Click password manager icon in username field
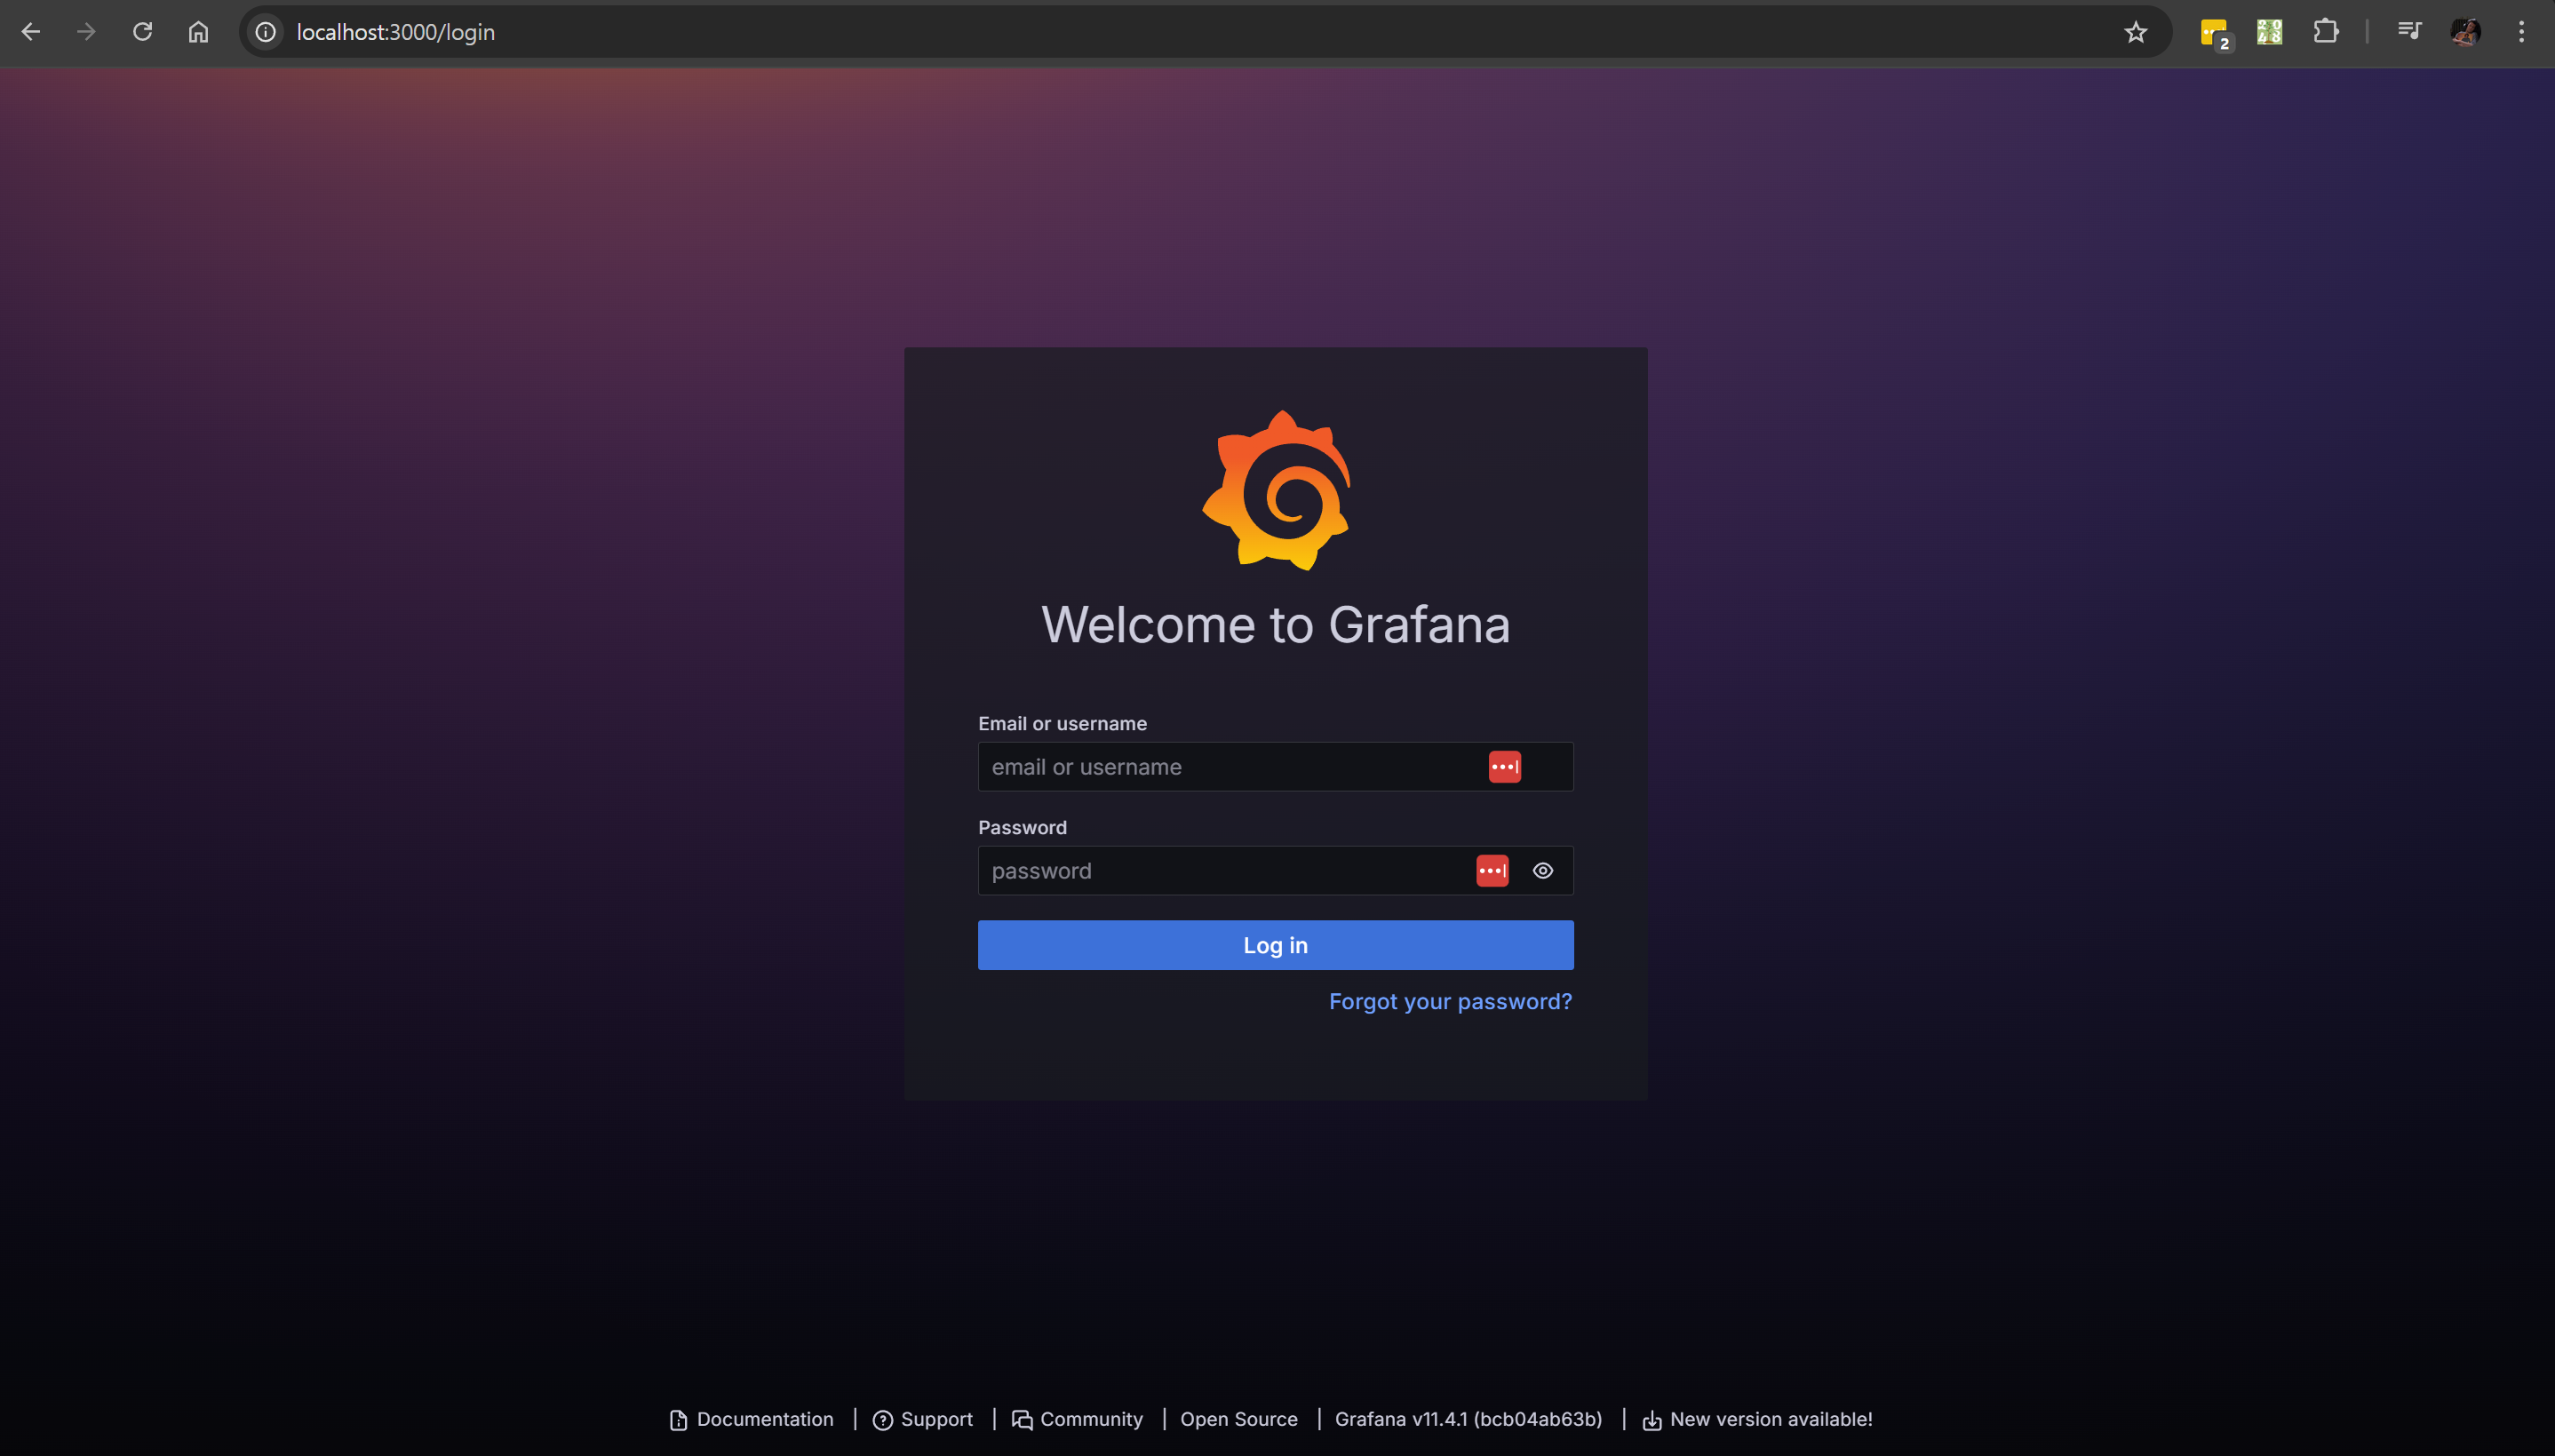 (x=1505, y=767)
